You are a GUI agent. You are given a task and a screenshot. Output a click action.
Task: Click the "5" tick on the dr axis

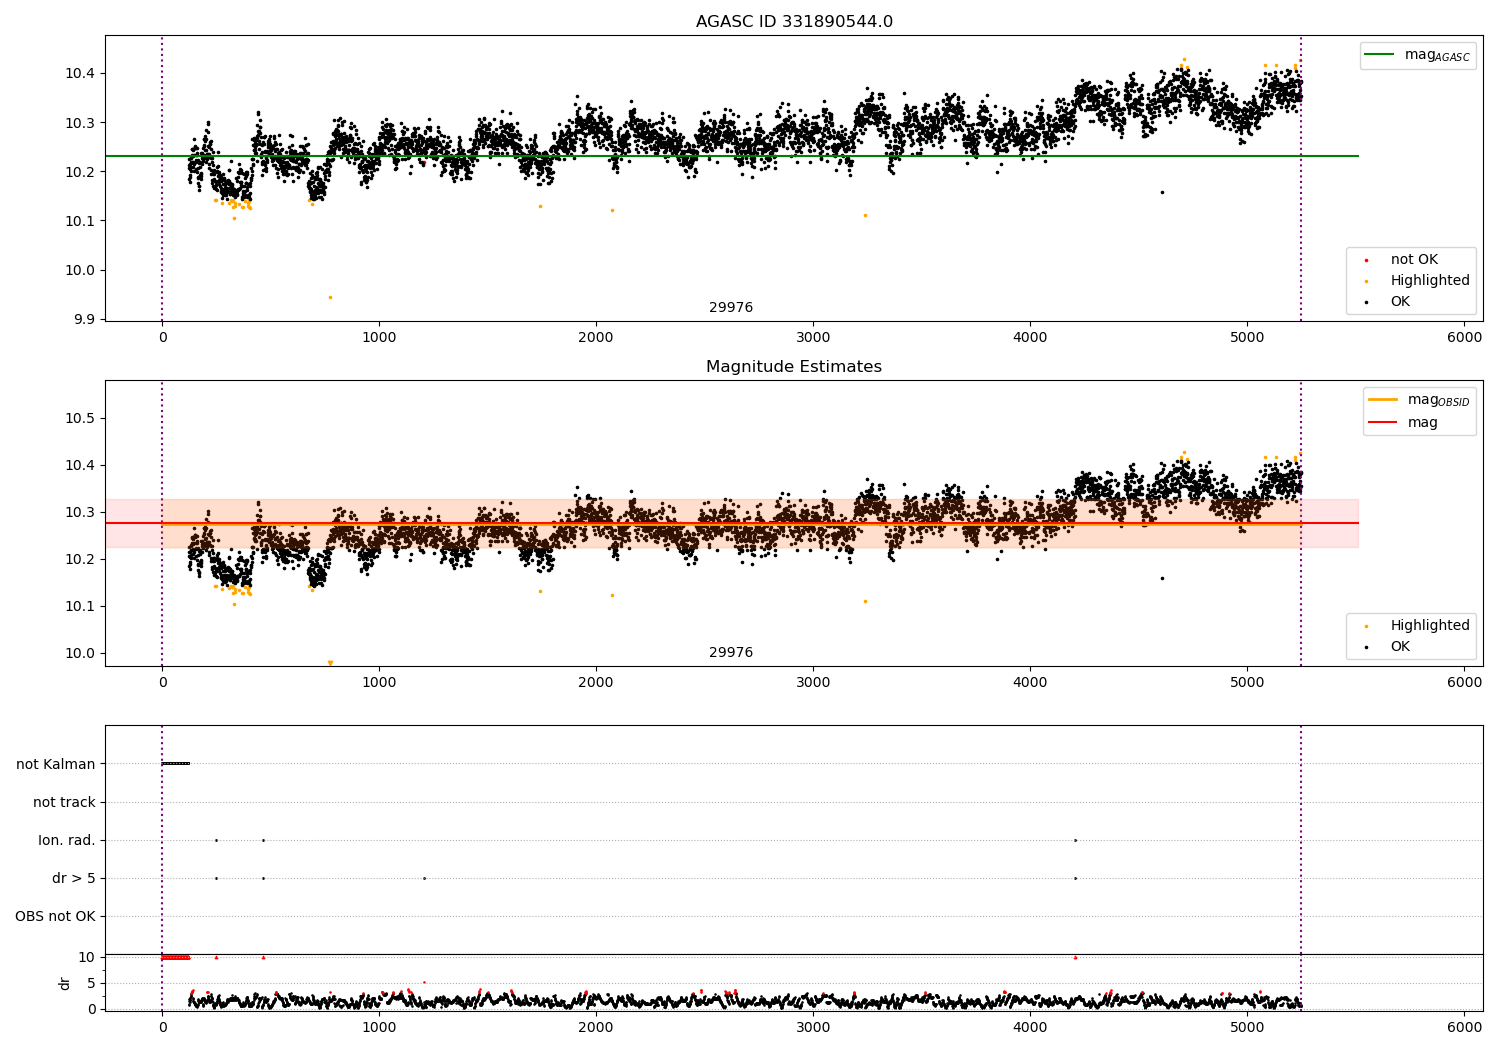91,983
